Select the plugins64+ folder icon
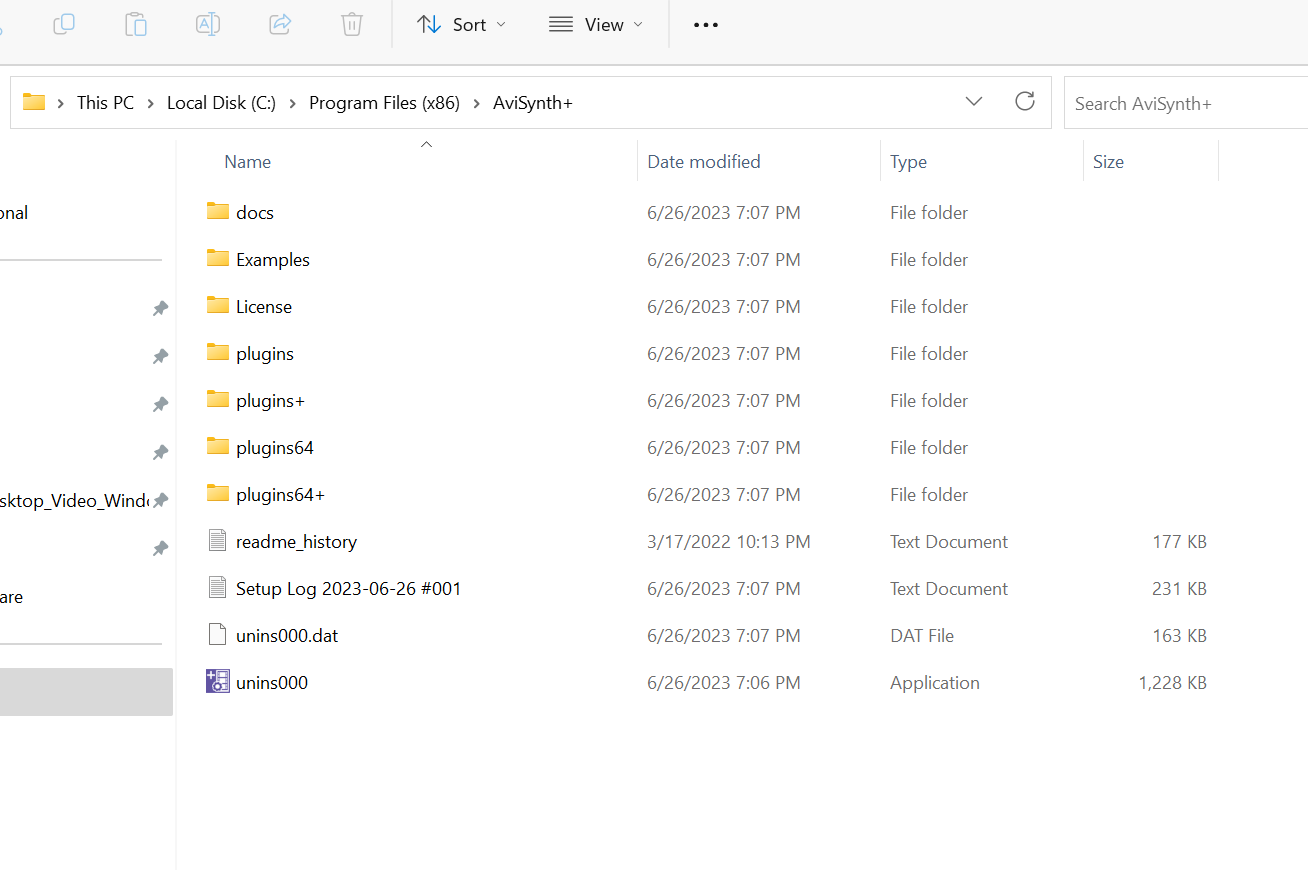 click(x=218, y=493)
